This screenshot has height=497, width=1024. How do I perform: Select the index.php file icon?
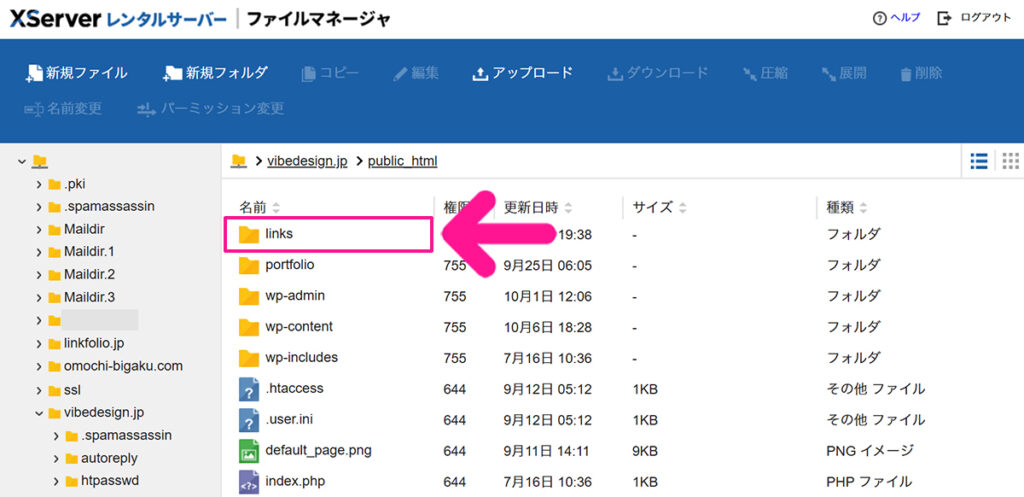(x=249, y=482)
